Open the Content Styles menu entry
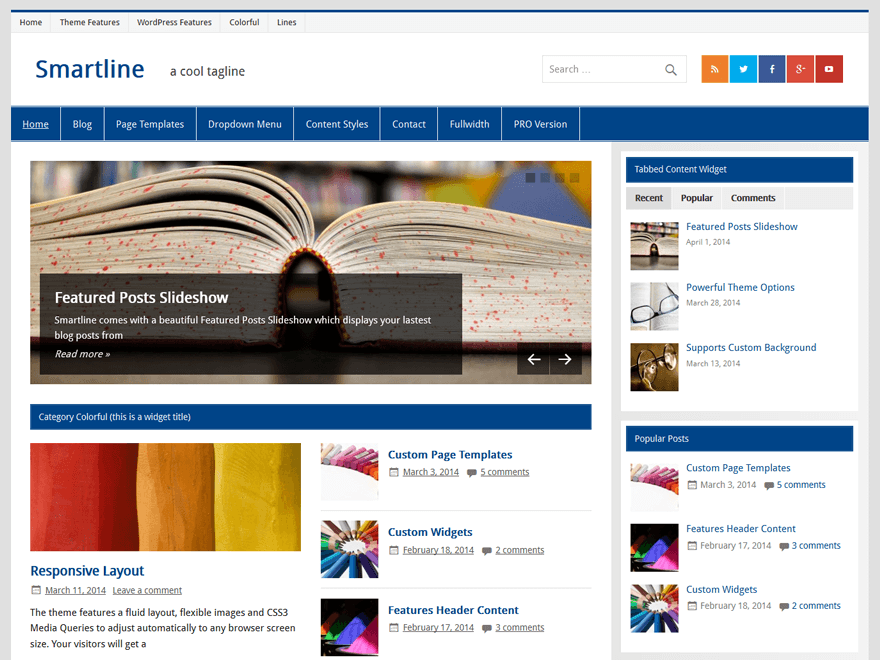This screenshot has height=660, width=880. coord(336,123)
